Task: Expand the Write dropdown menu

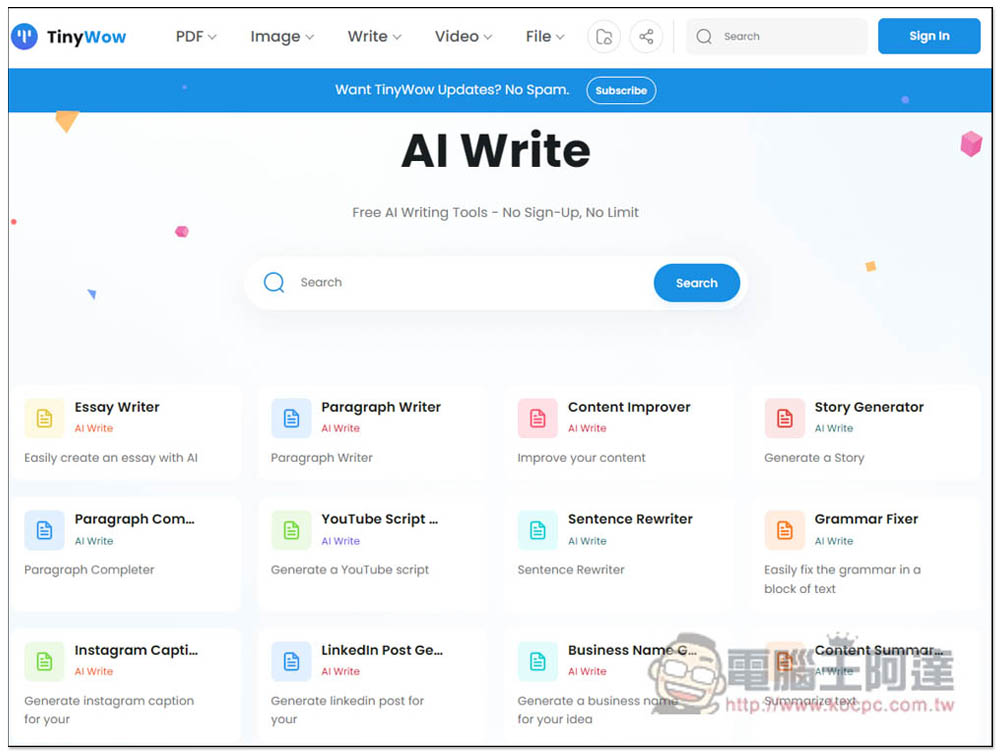Action: [374, 36]
